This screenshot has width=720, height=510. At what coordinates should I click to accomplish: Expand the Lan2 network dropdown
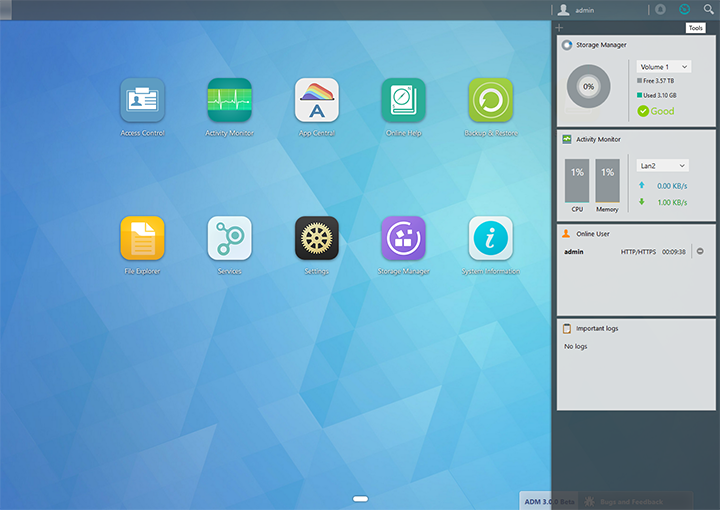pos(662,165)
